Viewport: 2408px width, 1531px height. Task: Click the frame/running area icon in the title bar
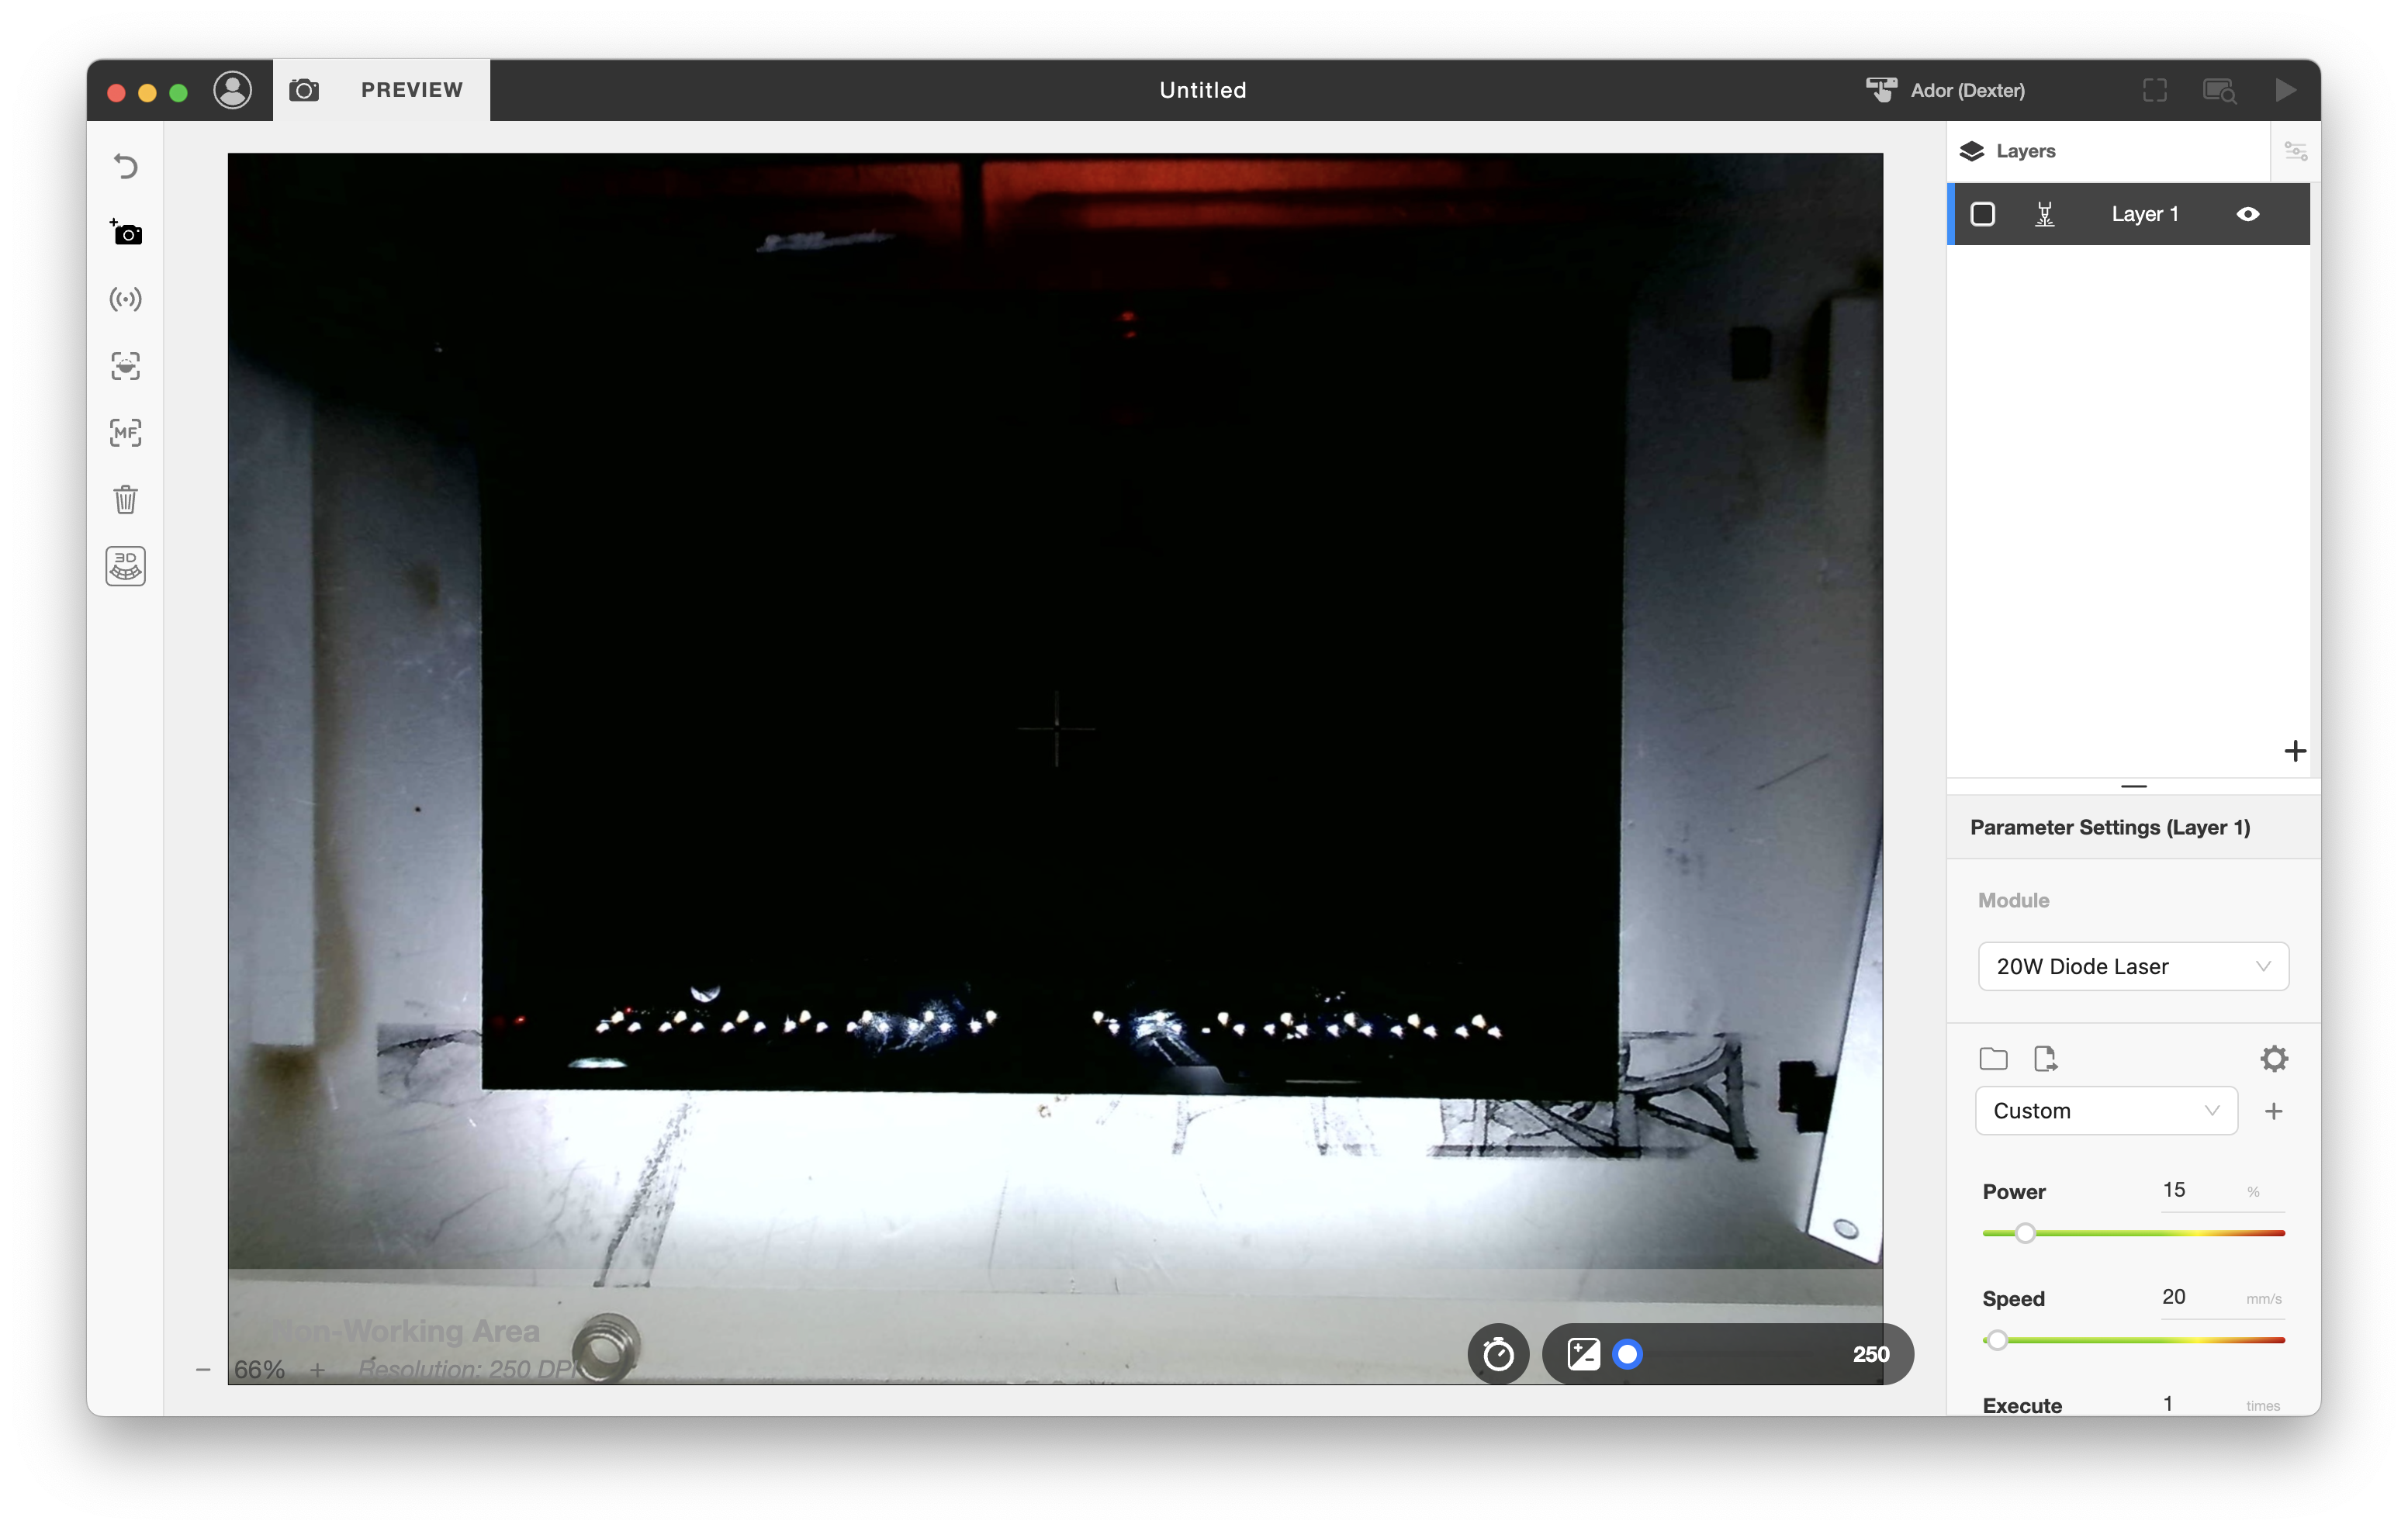pos(2155,90)
